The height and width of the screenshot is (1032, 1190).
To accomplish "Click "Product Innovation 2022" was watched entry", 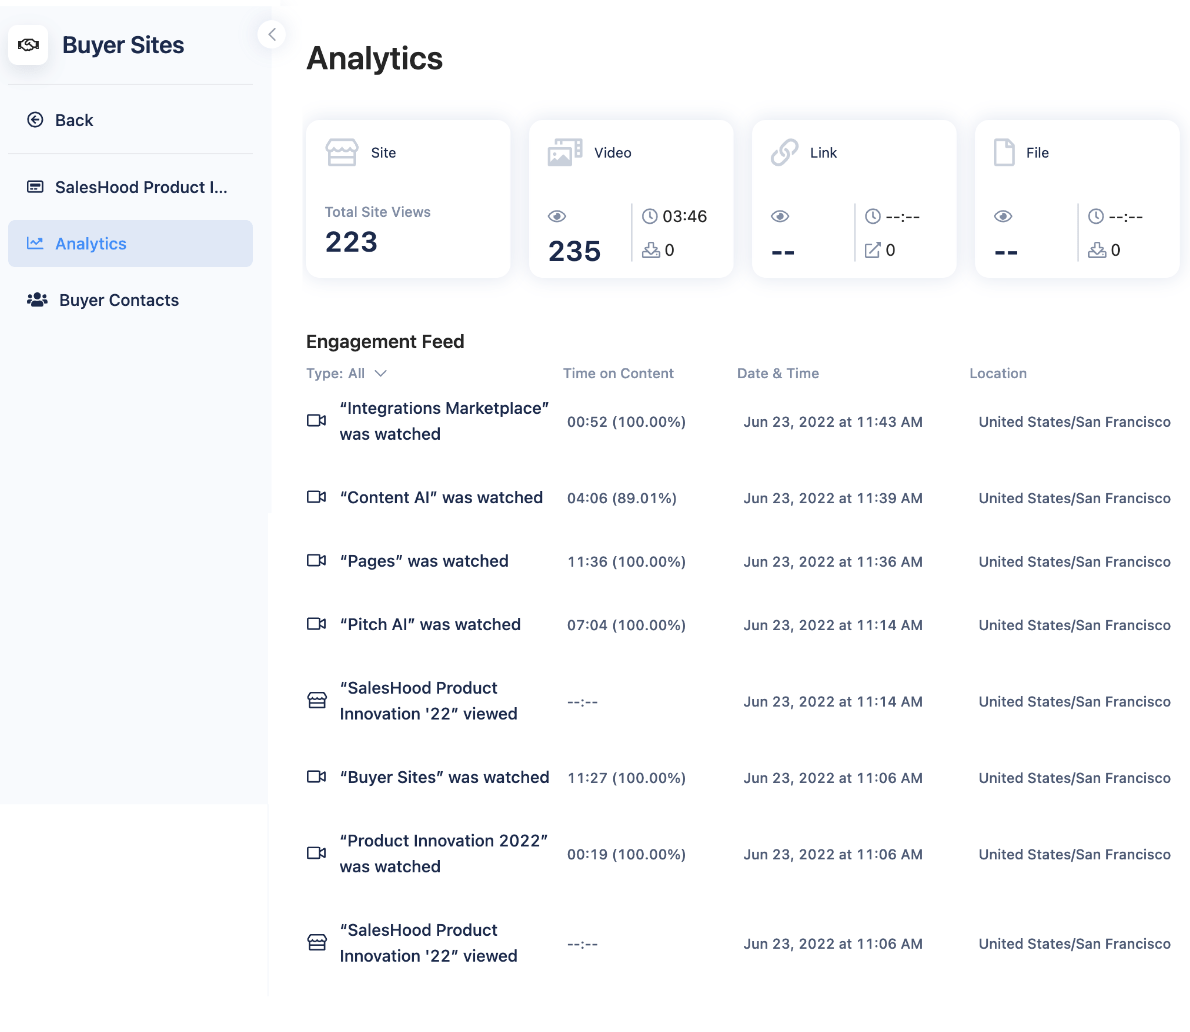I will [x=443, y=854].
